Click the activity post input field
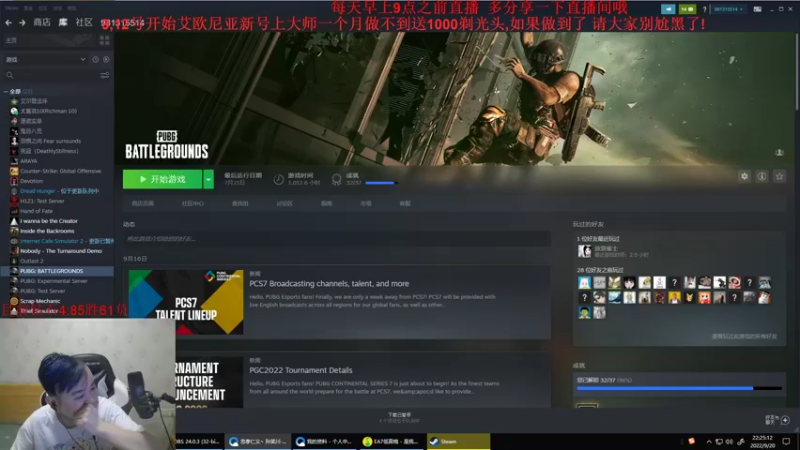This screenshot has height=450, width=800. coord(337,239)
